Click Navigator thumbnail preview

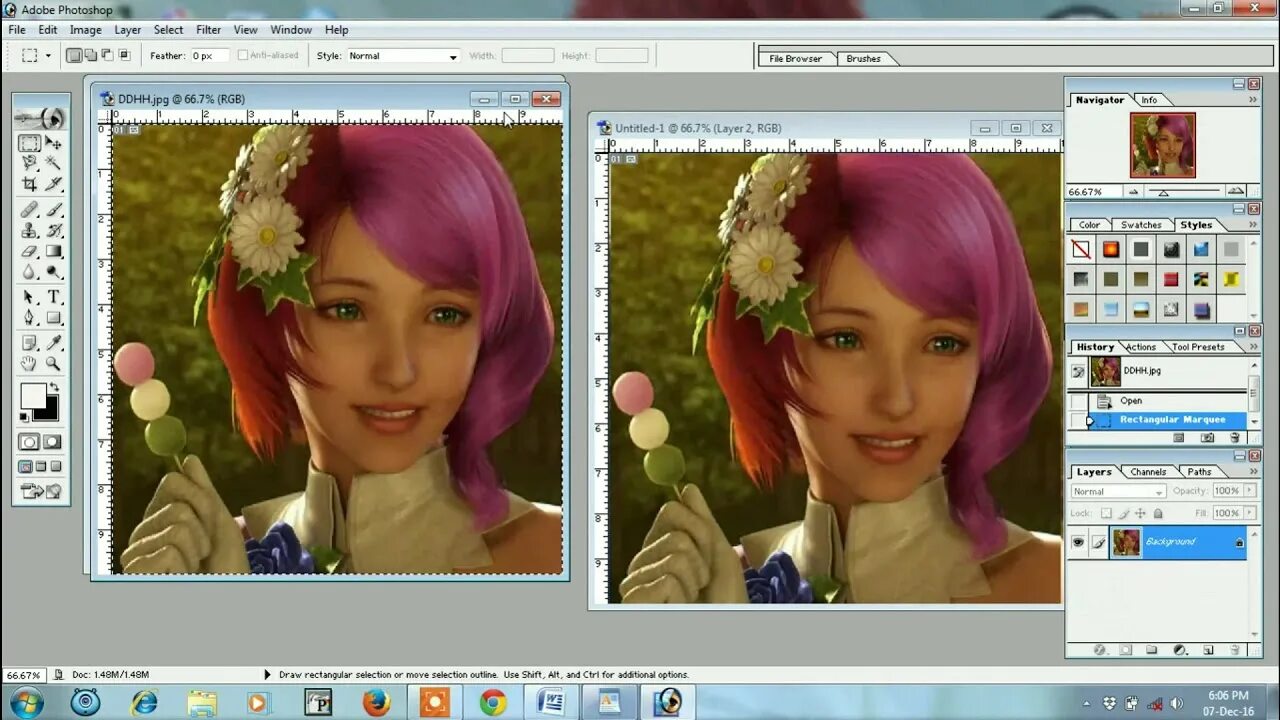[x=1163, y=145]
